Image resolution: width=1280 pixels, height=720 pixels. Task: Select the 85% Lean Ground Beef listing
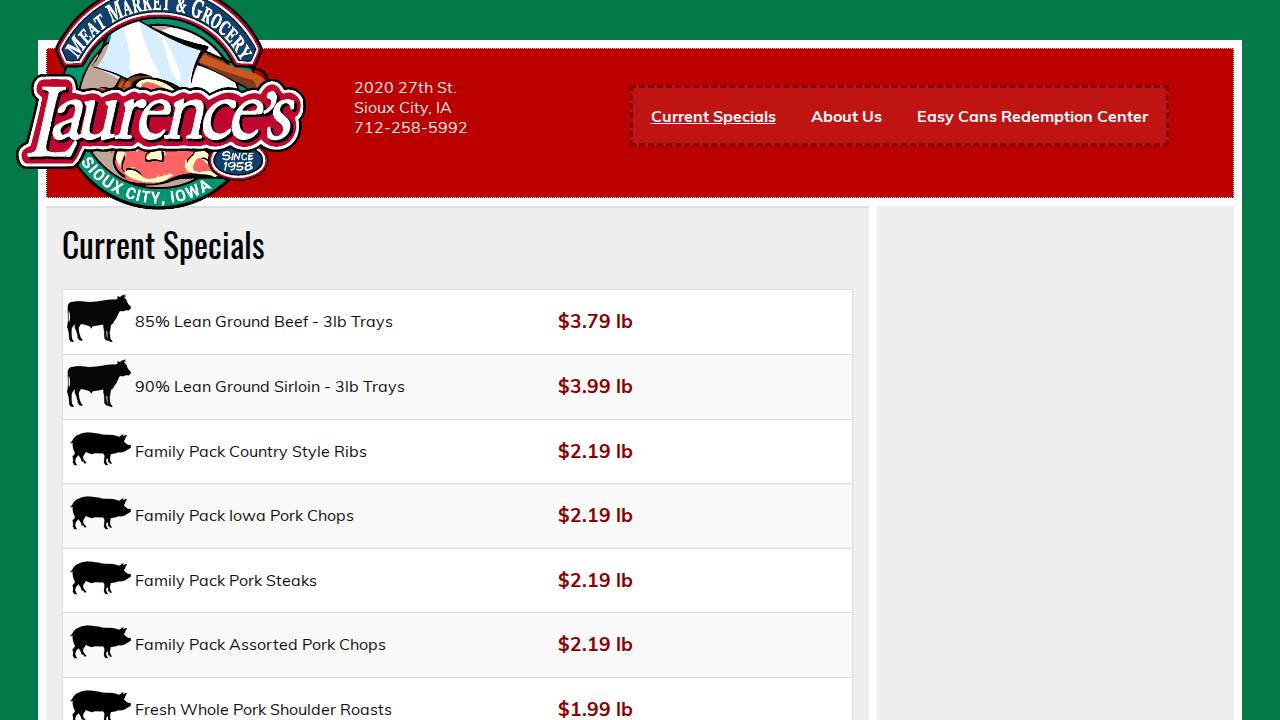(x=264, y=321)
